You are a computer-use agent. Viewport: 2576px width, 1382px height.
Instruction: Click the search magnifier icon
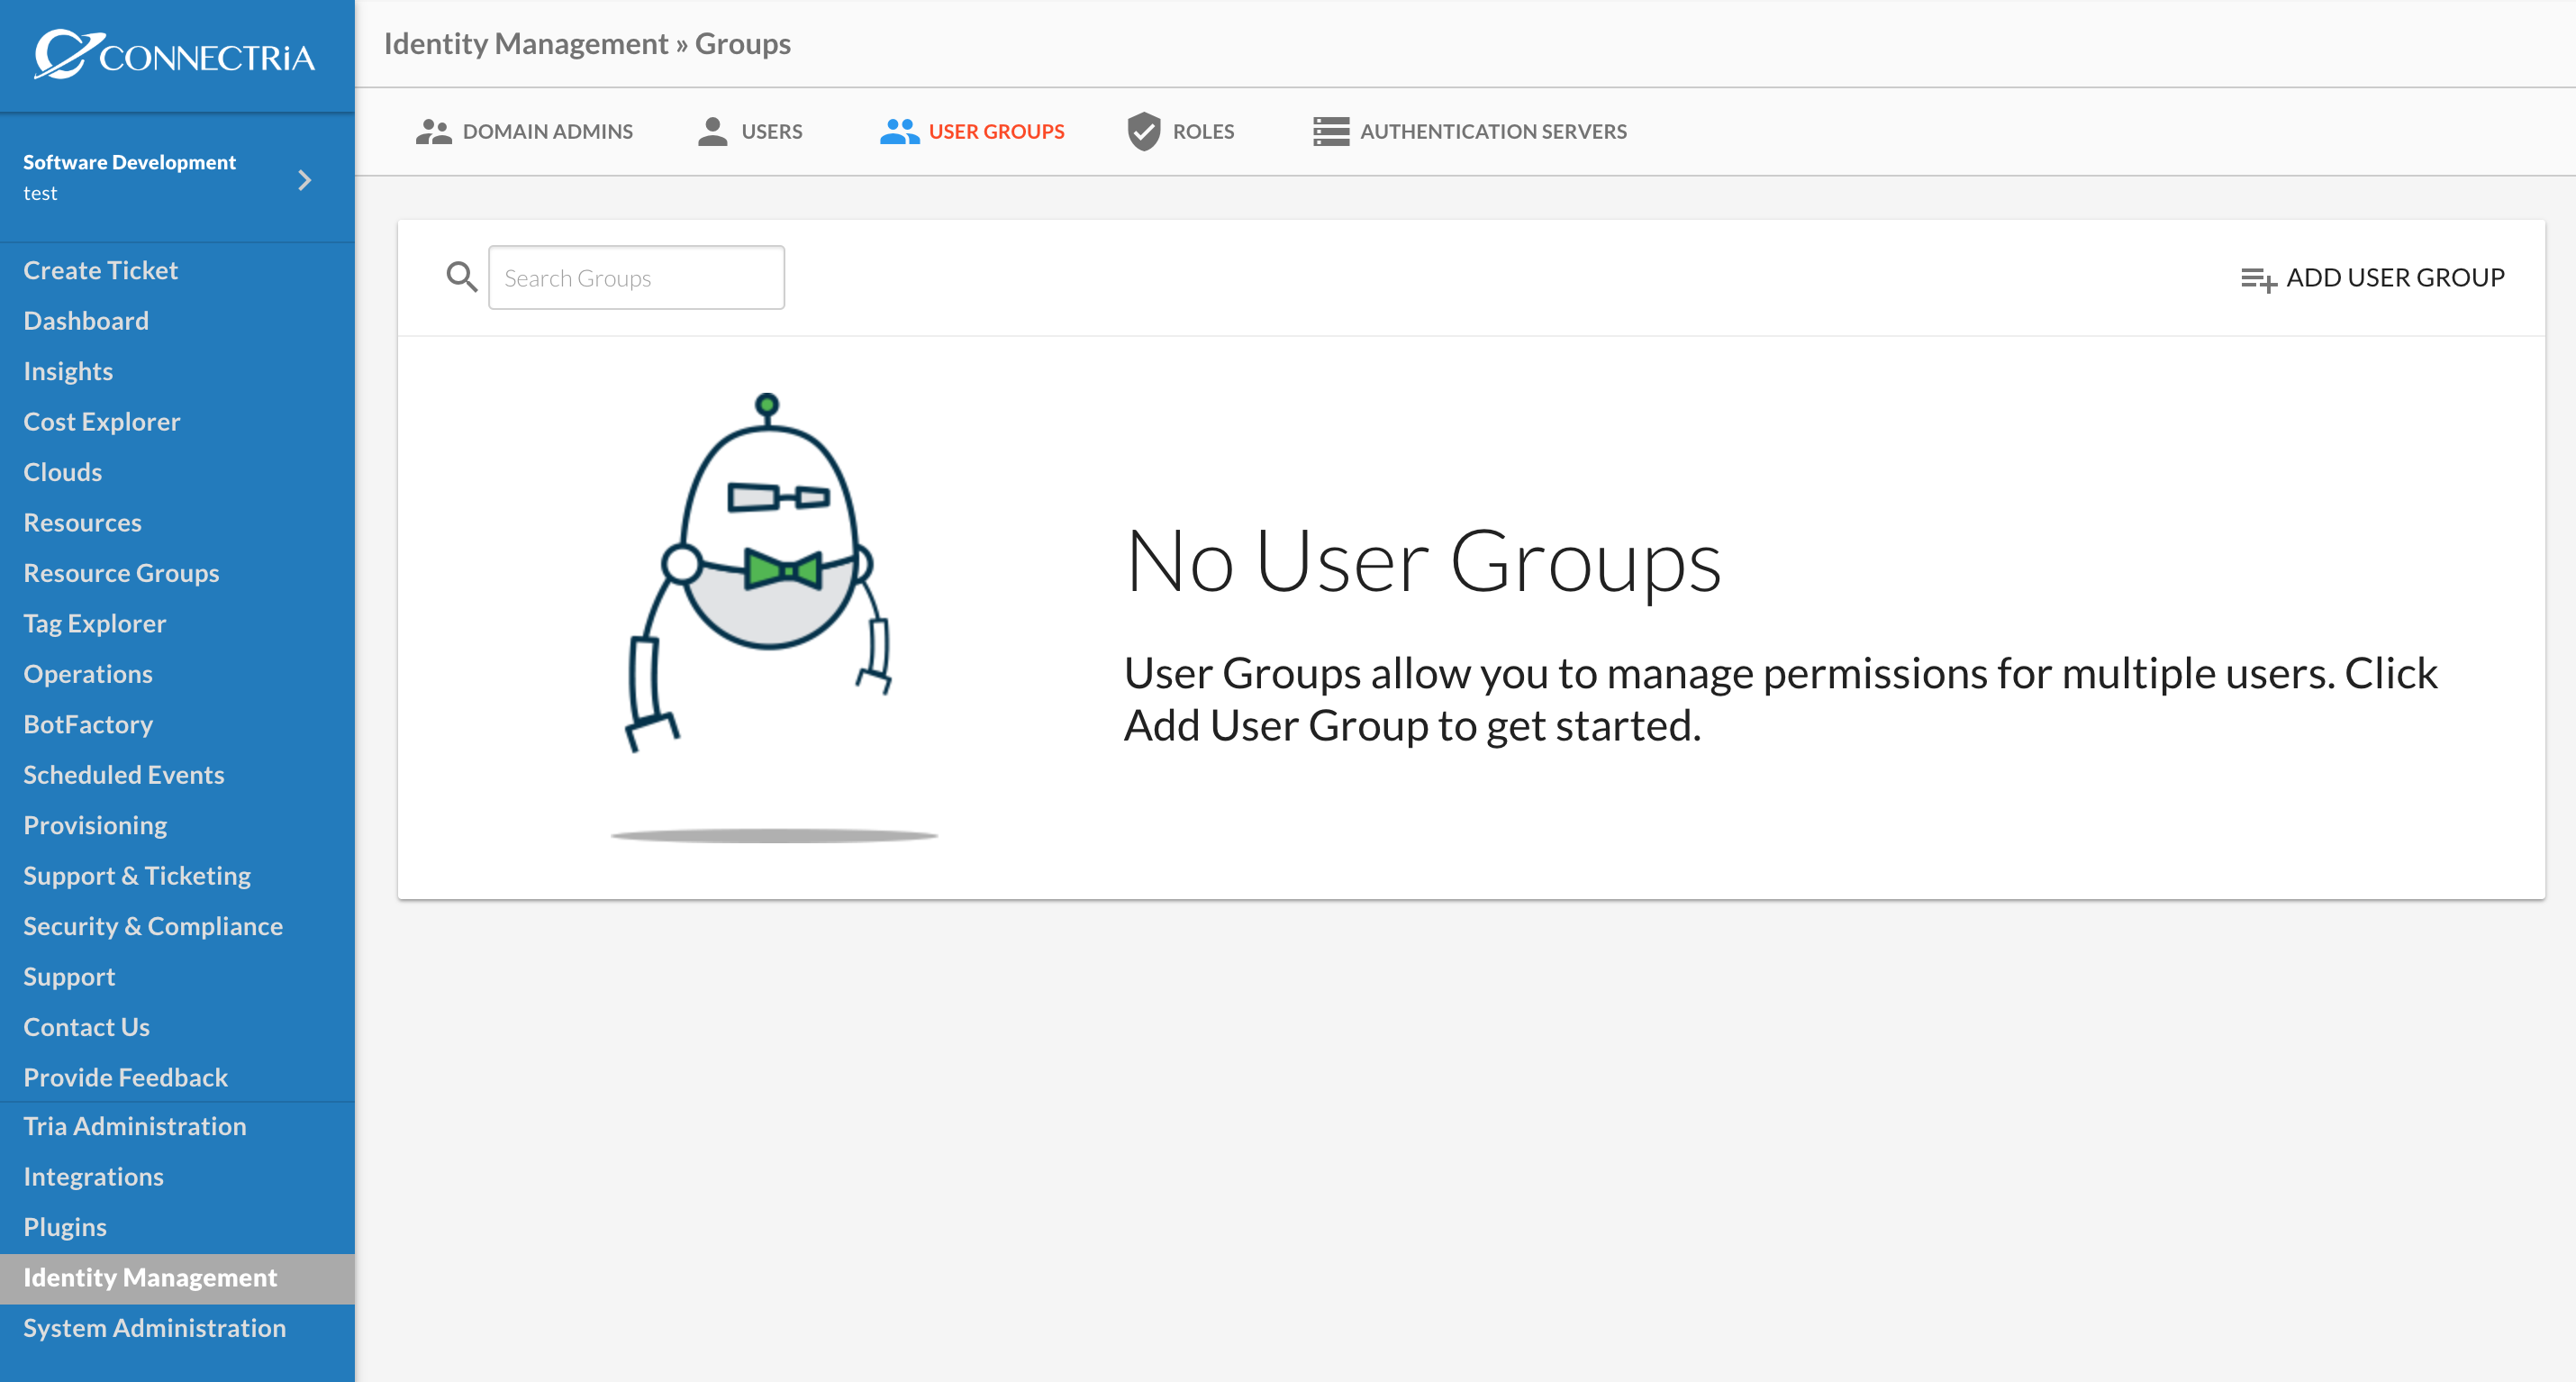[461, 277]
